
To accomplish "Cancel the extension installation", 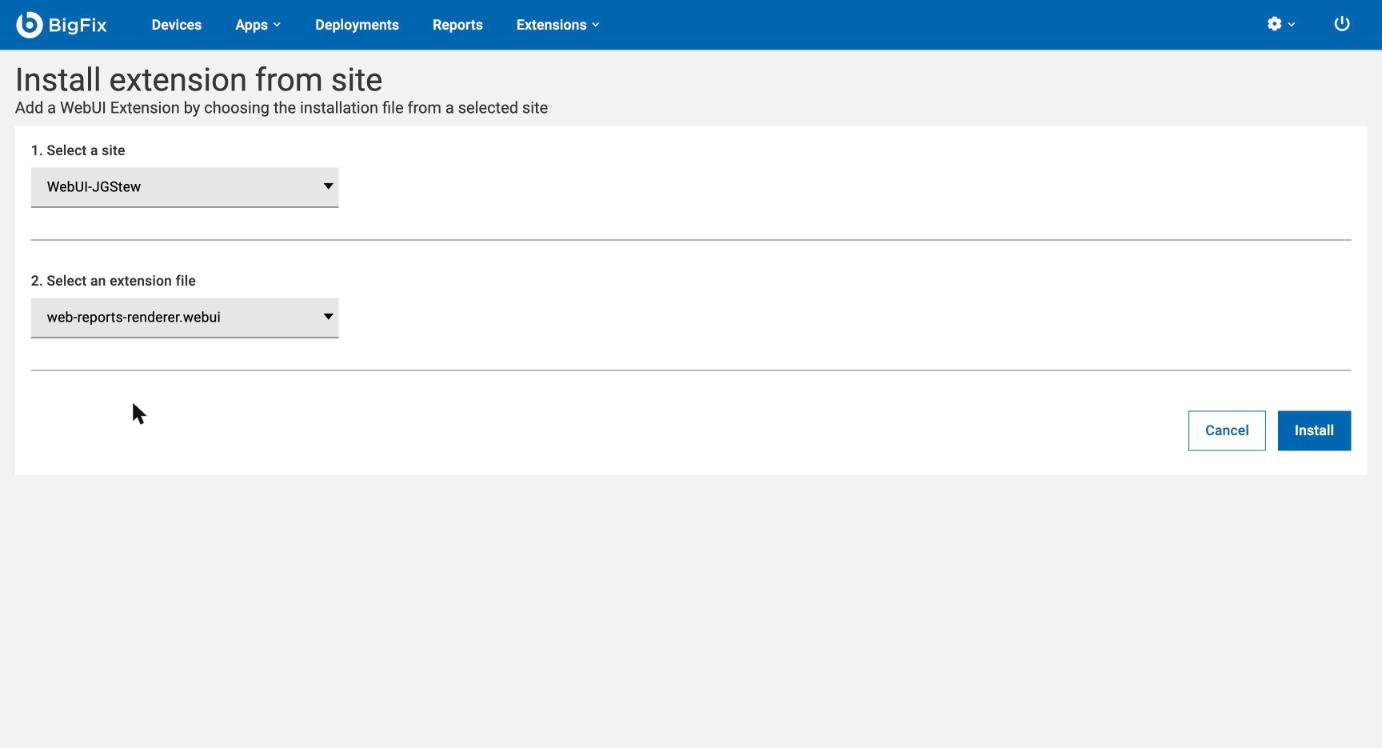I will (1227, 431).
